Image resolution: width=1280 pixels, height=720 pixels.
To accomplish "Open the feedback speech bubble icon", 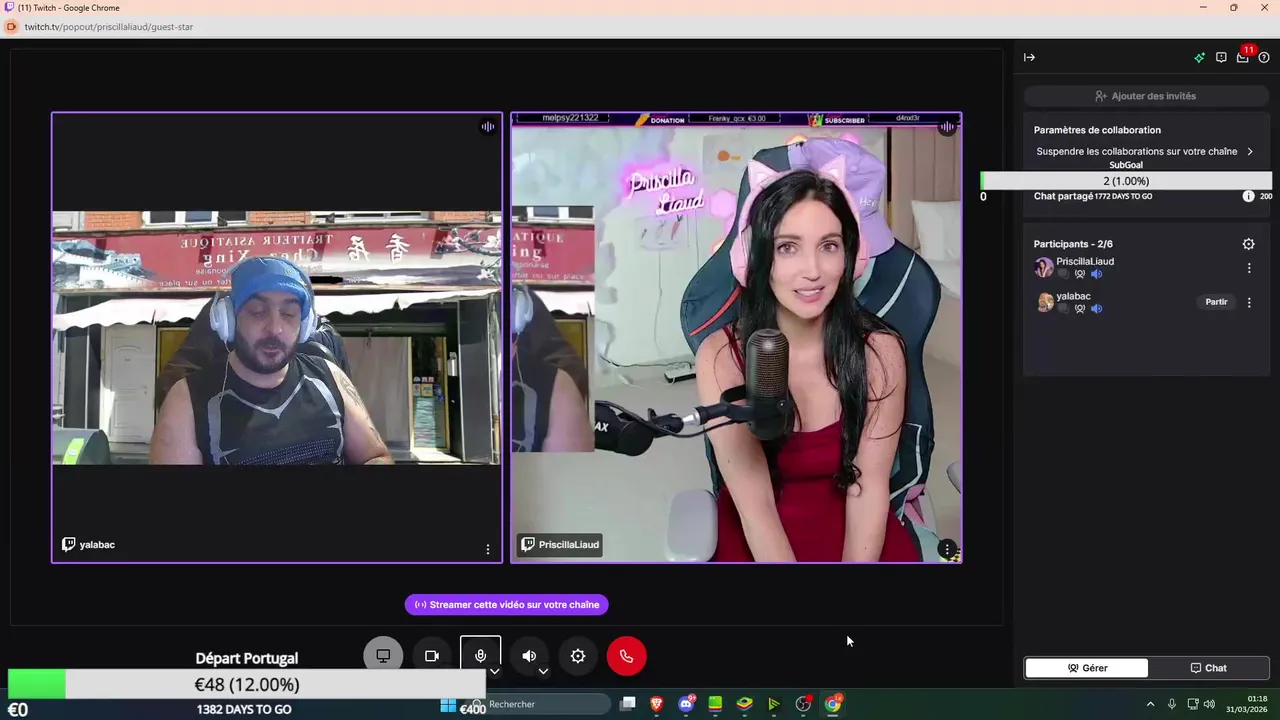I will point(1221,57).
